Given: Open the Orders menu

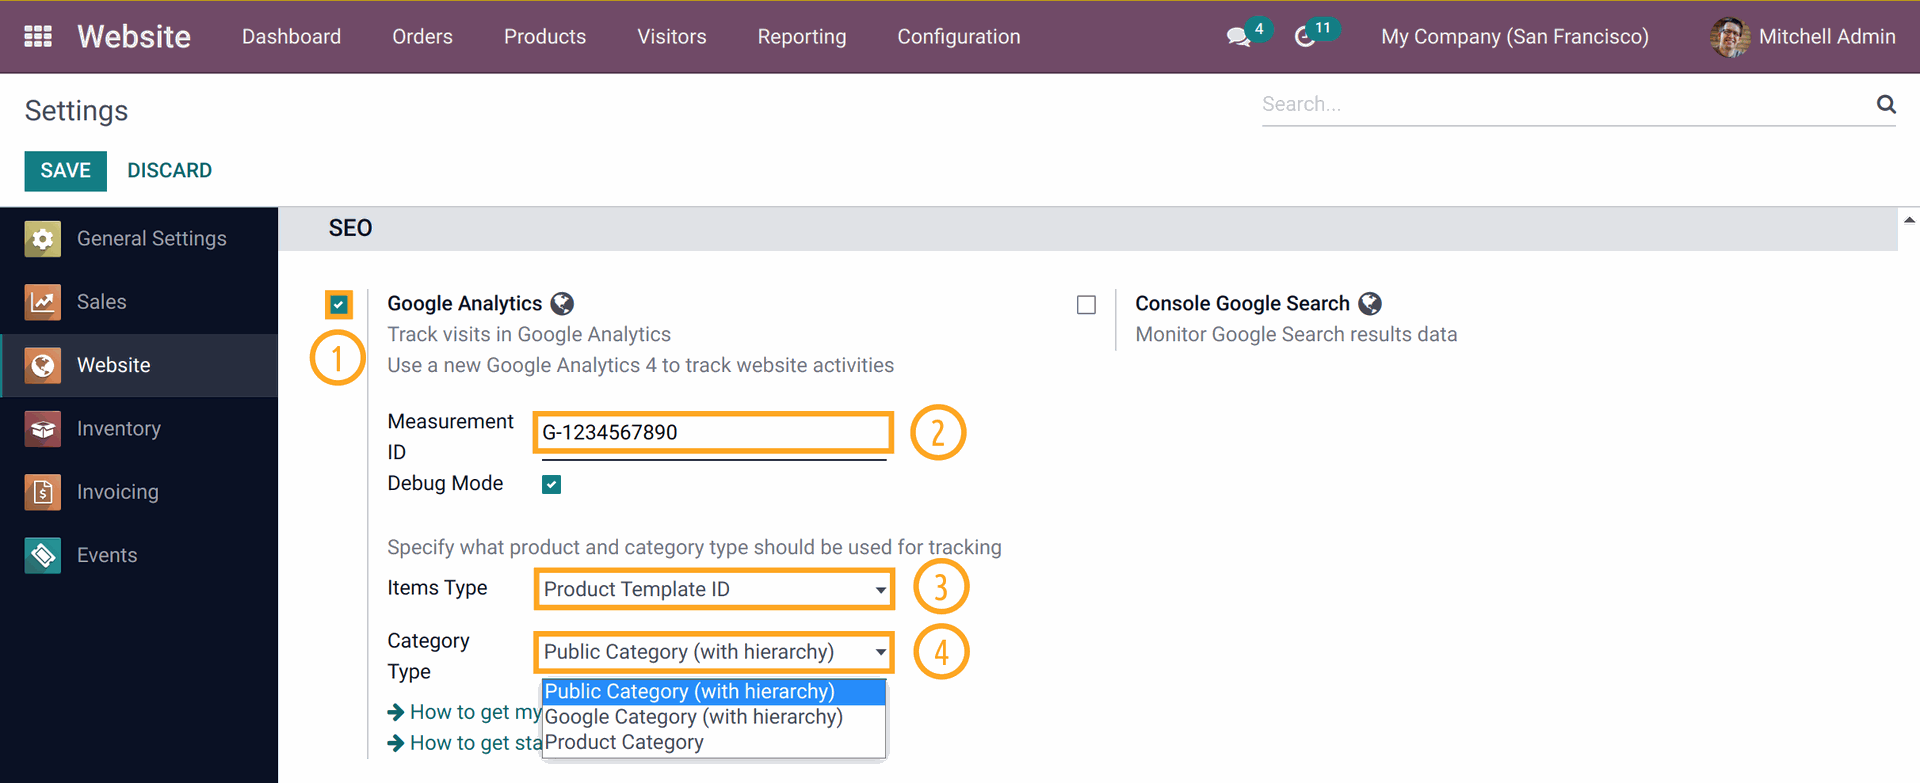Looking at the screenshot, I should (x=422, y=37).
